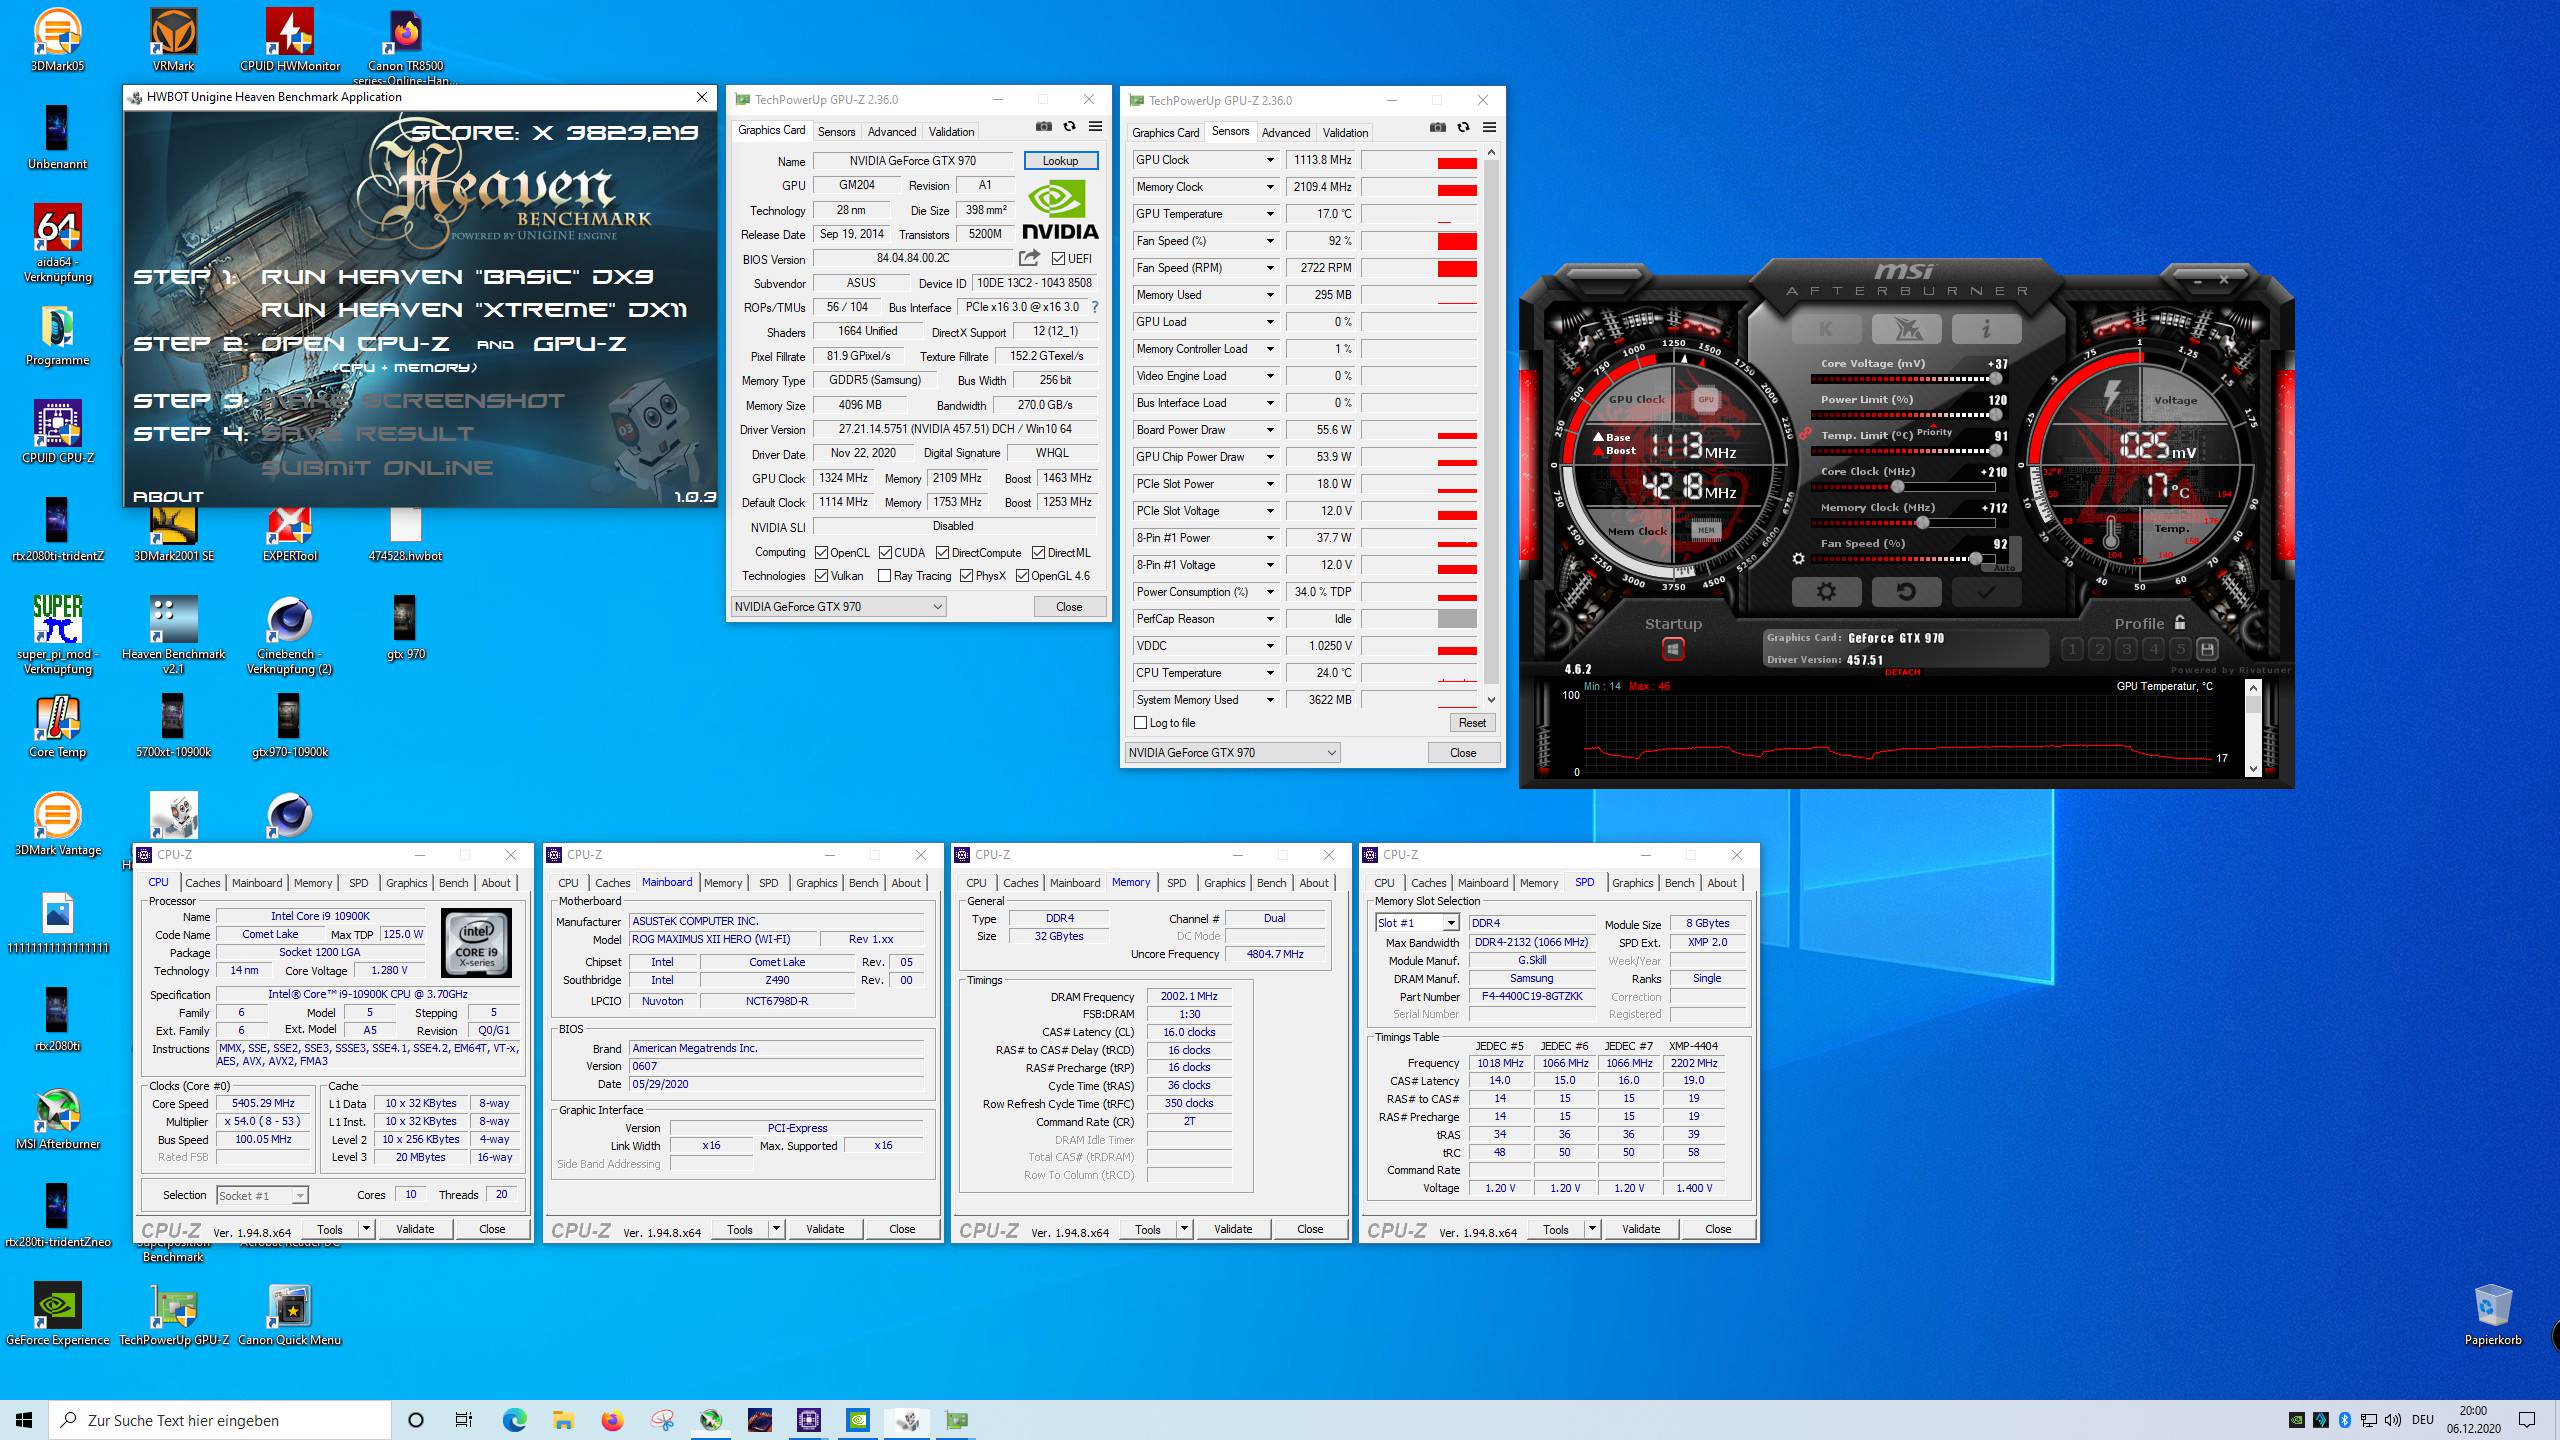This screenshot has height=1440, width=2560.
Task: Open the VRMark desktop icon
Action: coord(173,40)
